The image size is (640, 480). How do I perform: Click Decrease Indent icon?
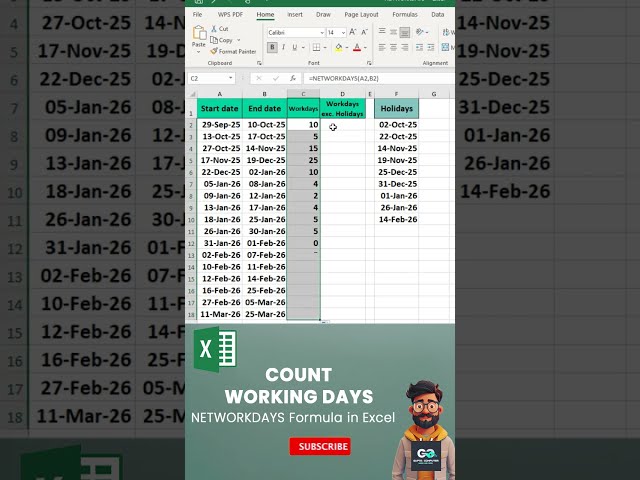click(x=420, y=47)
